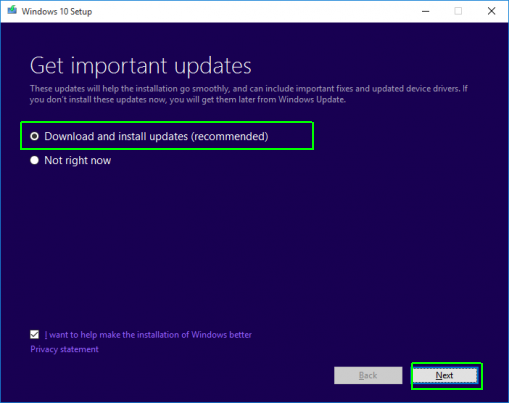This screenshot has height=403, width=509.
Task: Minimize the Windows 10 Setup window
Action: 426,11
